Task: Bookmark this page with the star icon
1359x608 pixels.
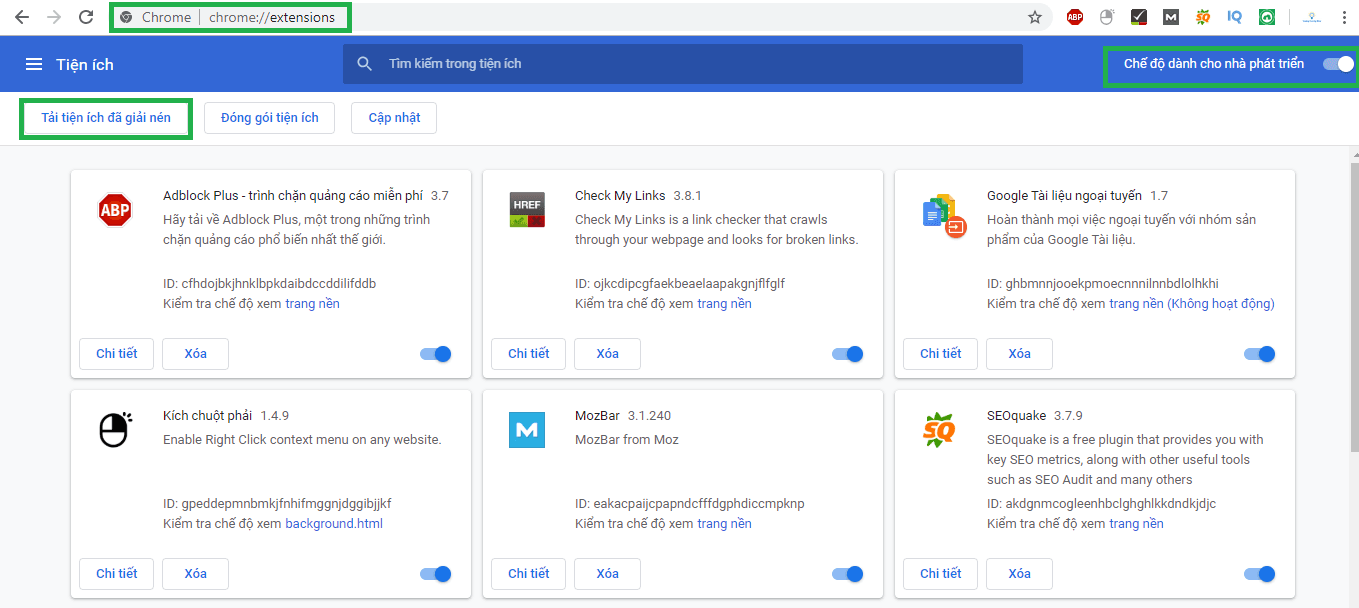Action: click(1035, 17)
